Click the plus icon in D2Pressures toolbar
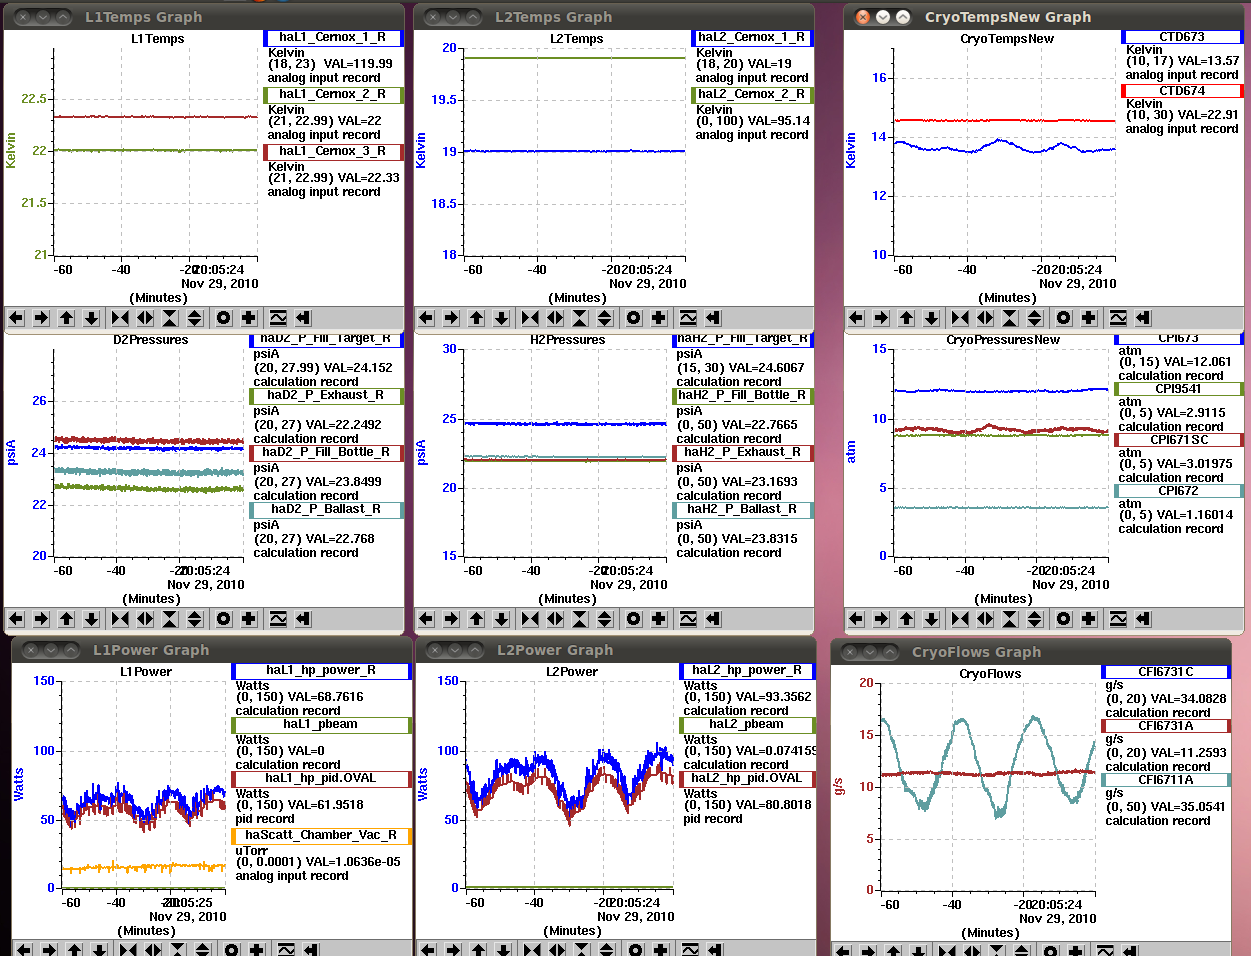Viewport: 1251px width, 956px height. click(x=249, y=619)
